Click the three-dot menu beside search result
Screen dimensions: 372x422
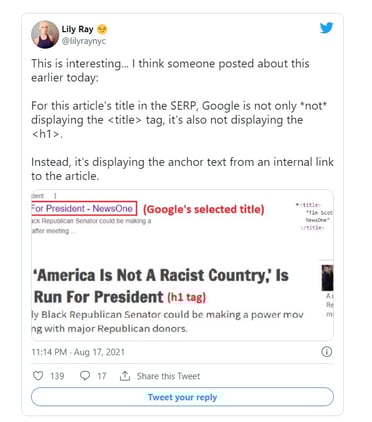55,196
